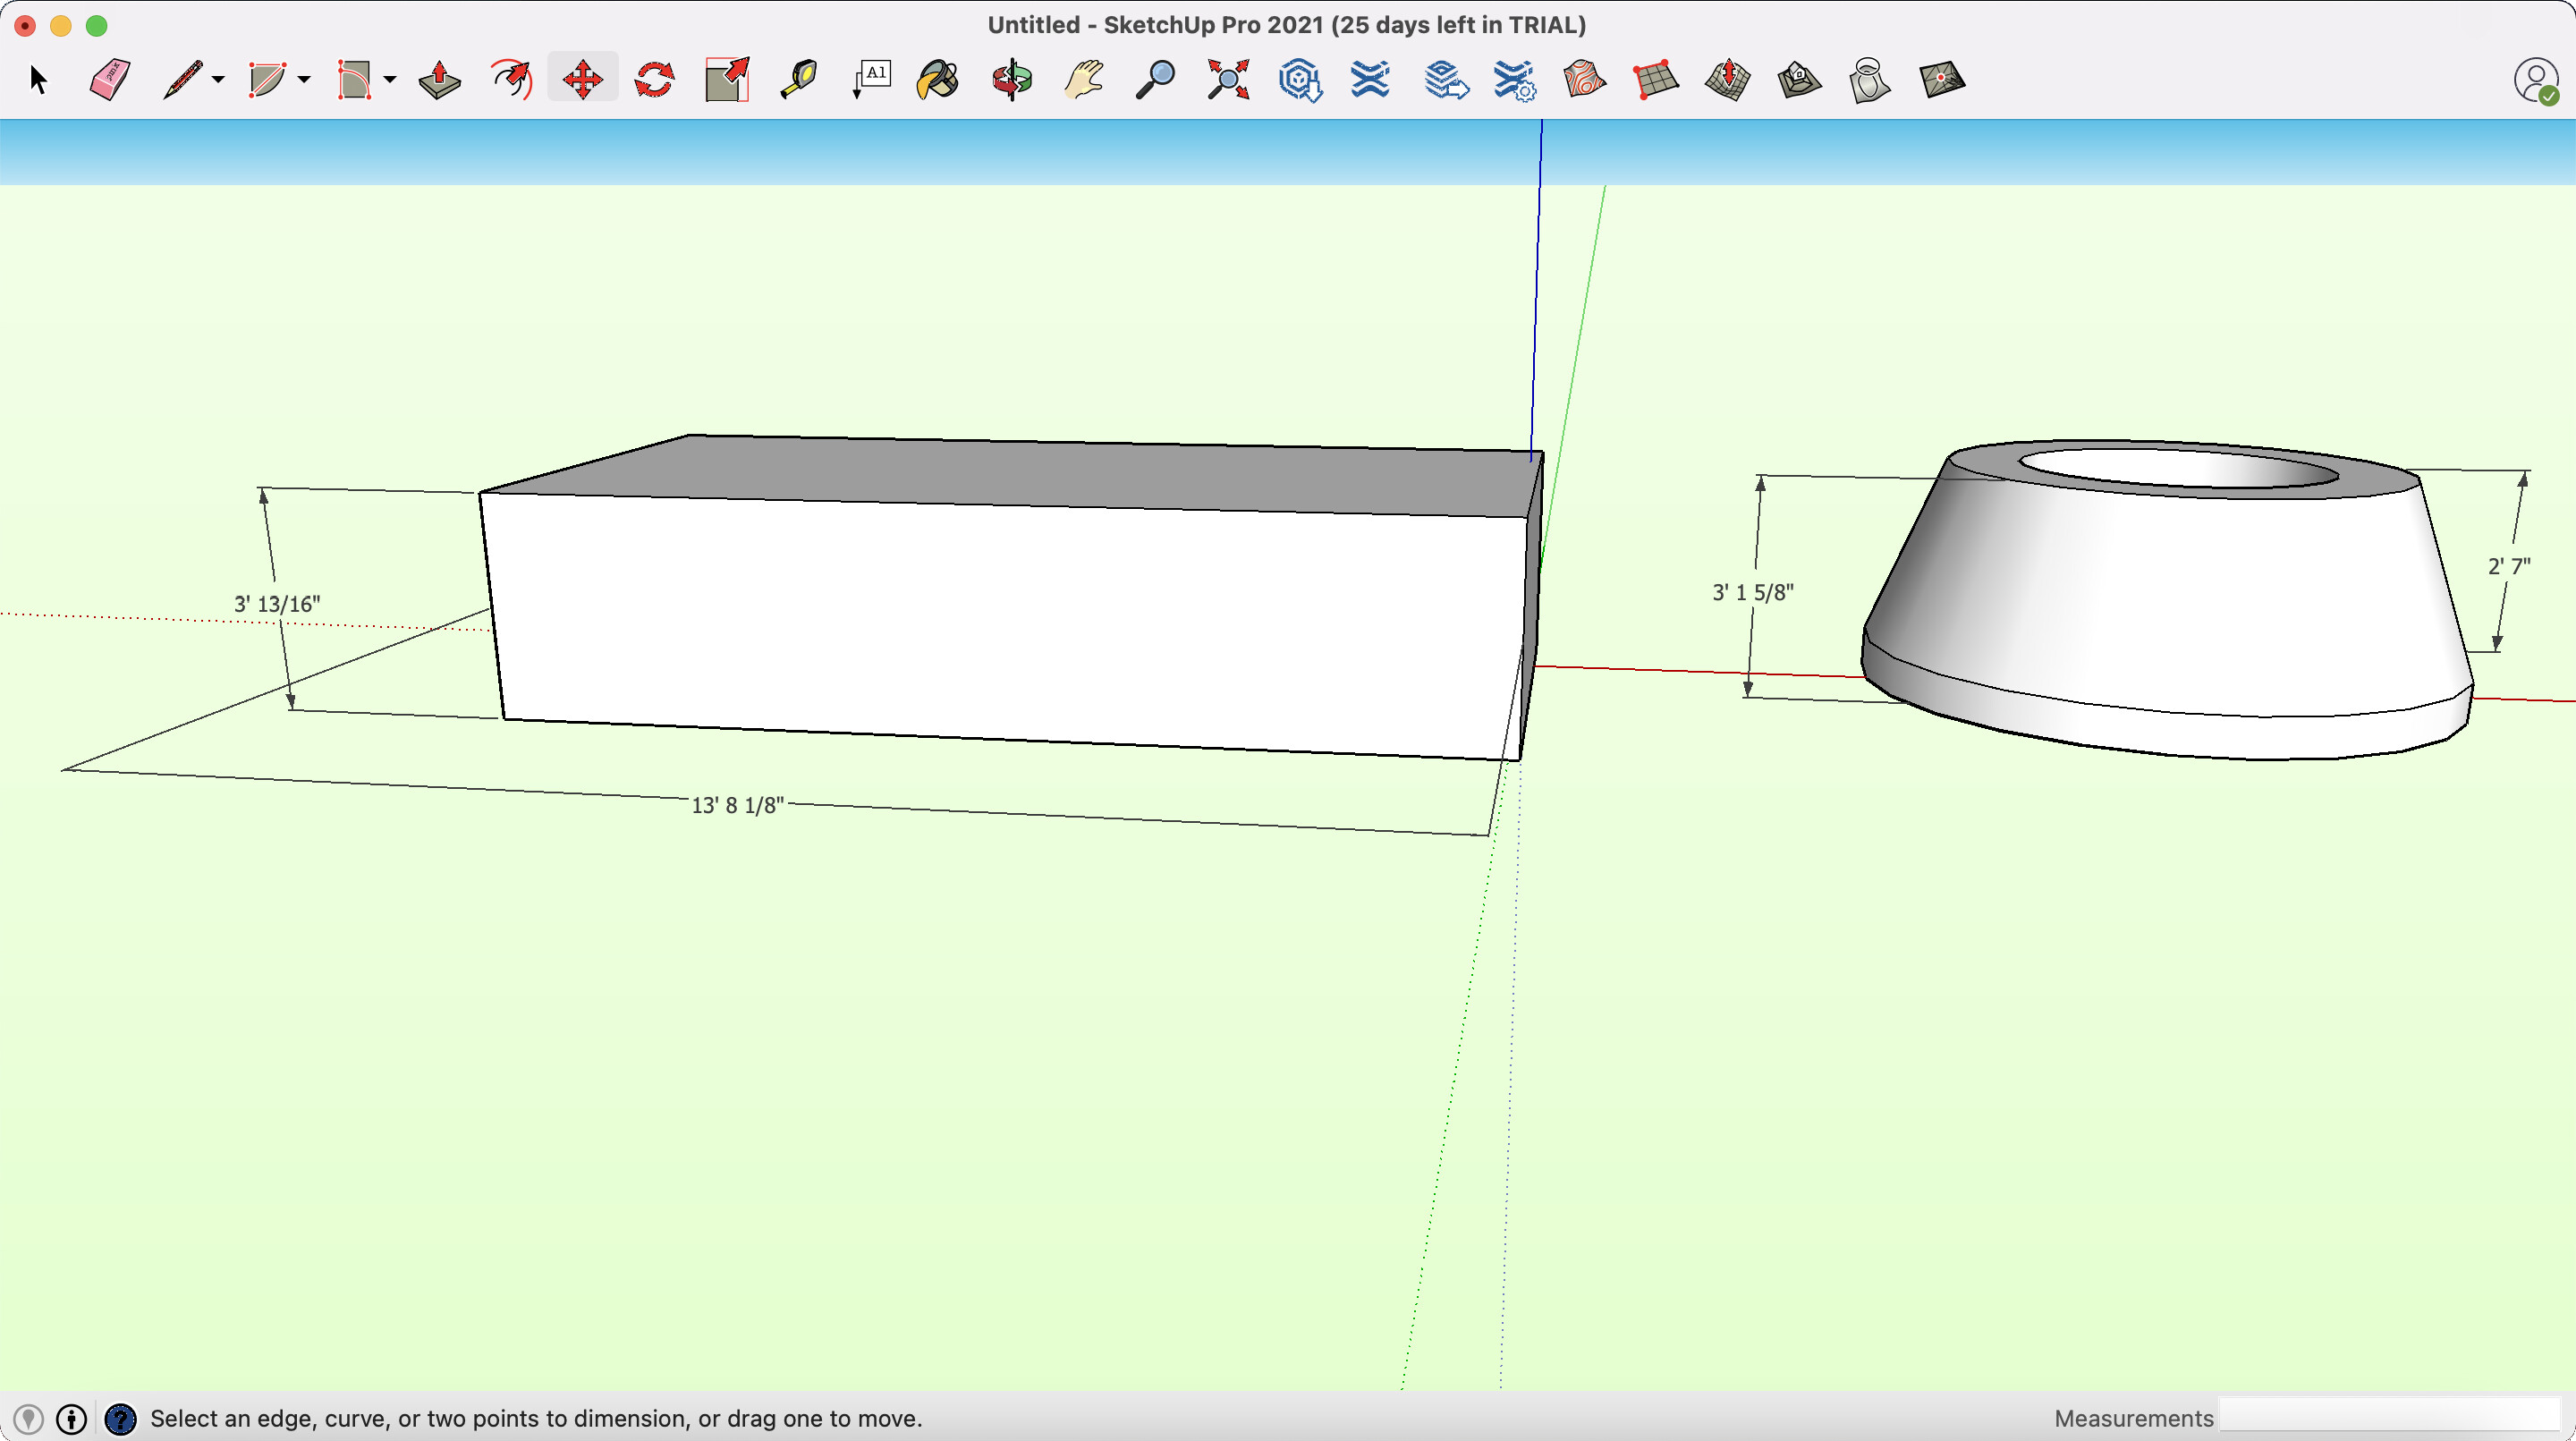Select the Rotate tool
This screenshot has width=2576, height=1441.
[654, 79]
